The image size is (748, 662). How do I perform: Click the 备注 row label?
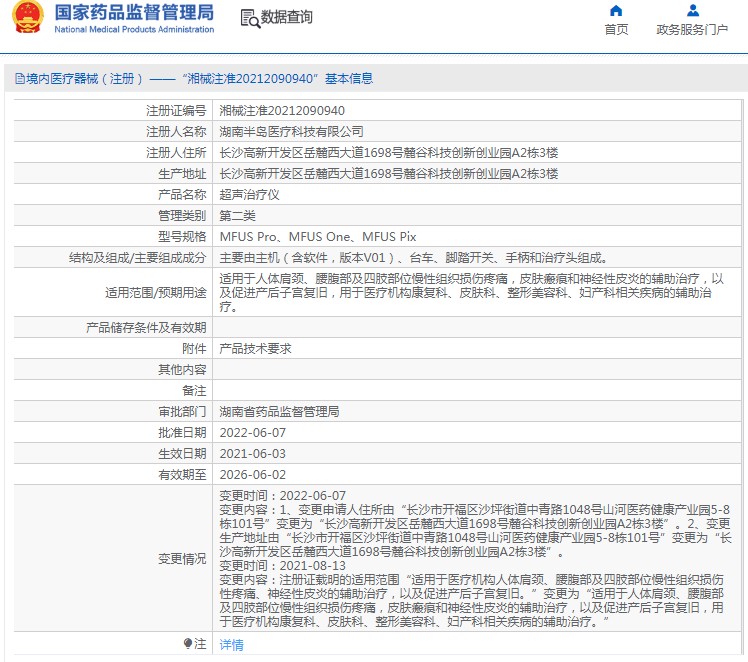[x=194, y=391]
